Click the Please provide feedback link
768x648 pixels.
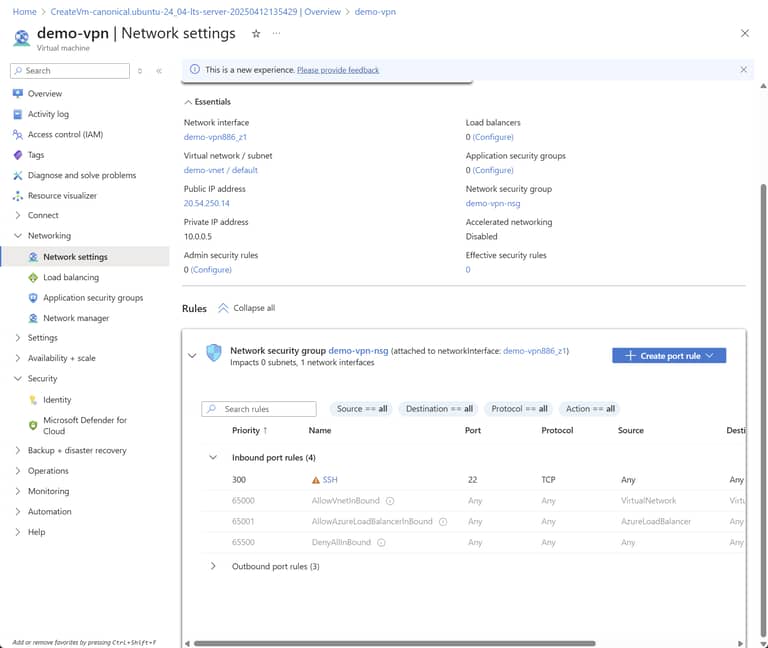pos(338,70)
